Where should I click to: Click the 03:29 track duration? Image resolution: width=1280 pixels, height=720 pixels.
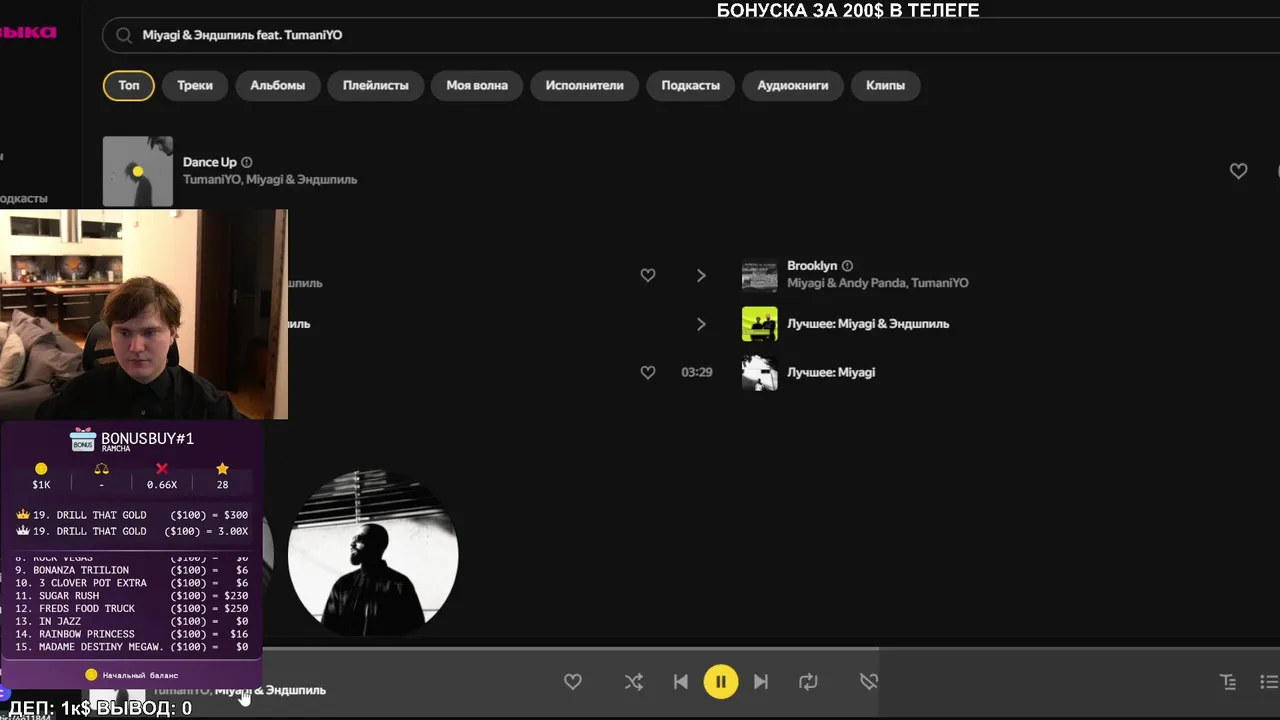coord(697,372)
